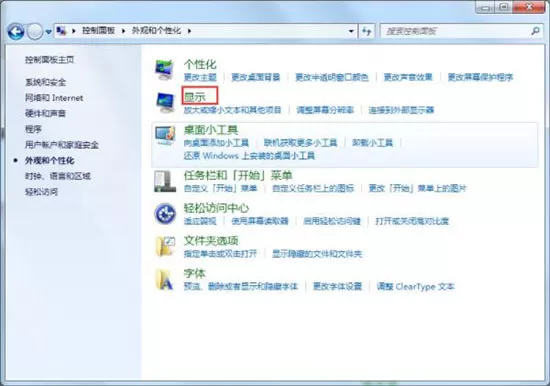Image resolution: width=550 pixels, height=386 pixels.
Task: Open the 显示 heading link
Action: [195, 97]
